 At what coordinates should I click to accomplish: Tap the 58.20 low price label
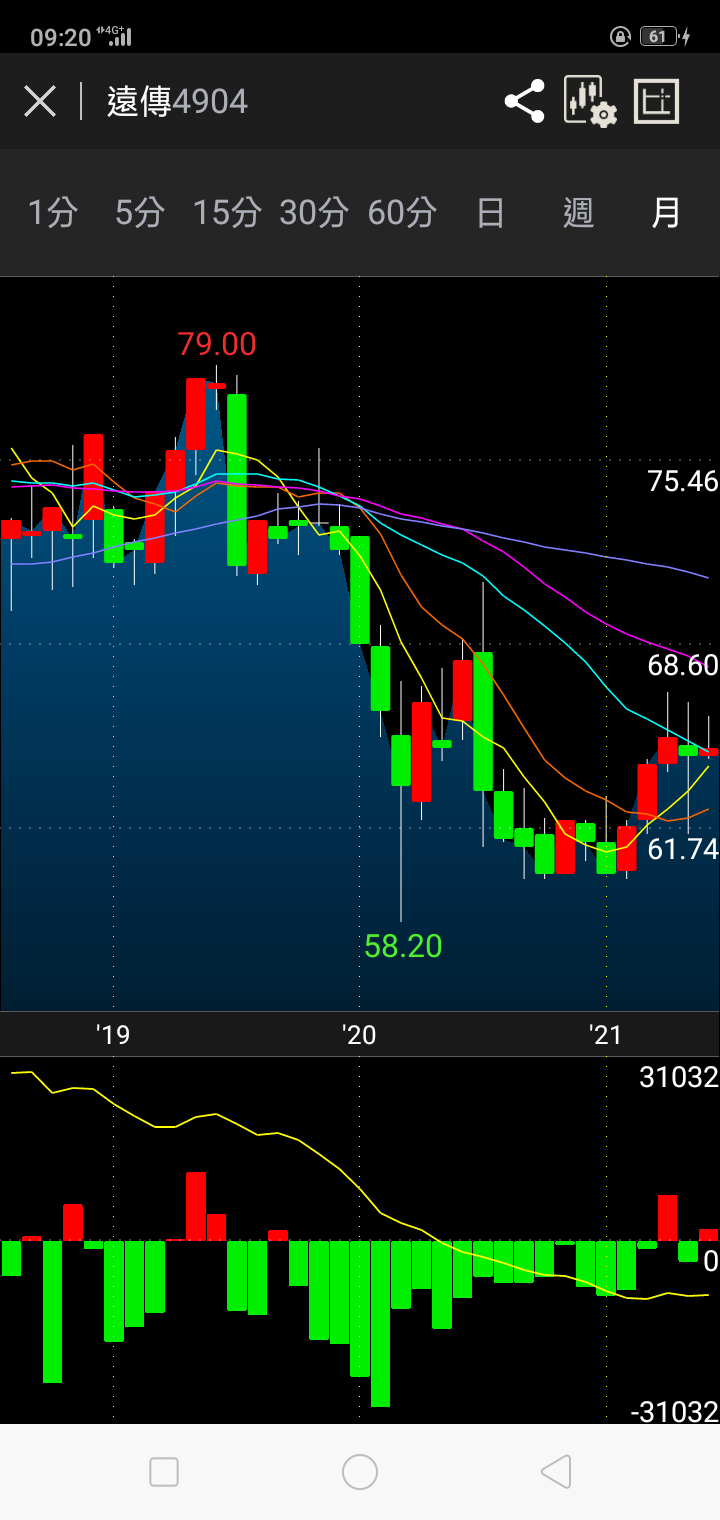[x=403, y=945]
